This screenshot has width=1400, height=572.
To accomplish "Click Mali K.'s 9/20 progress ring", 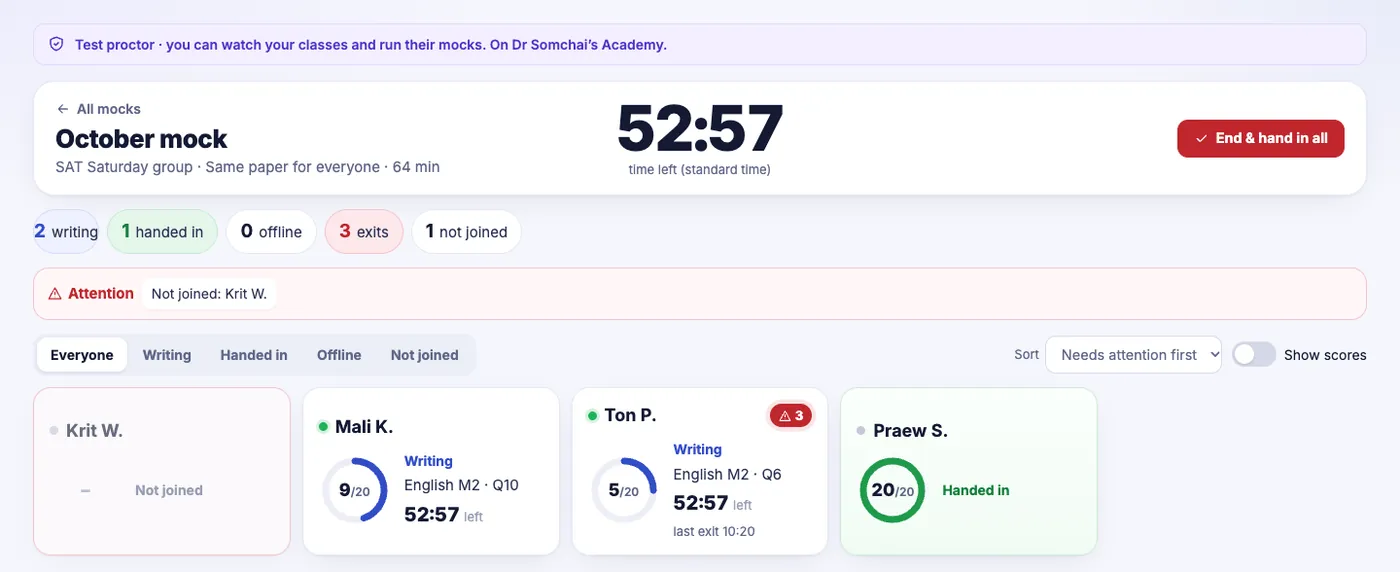I will [x=355, y=490].
